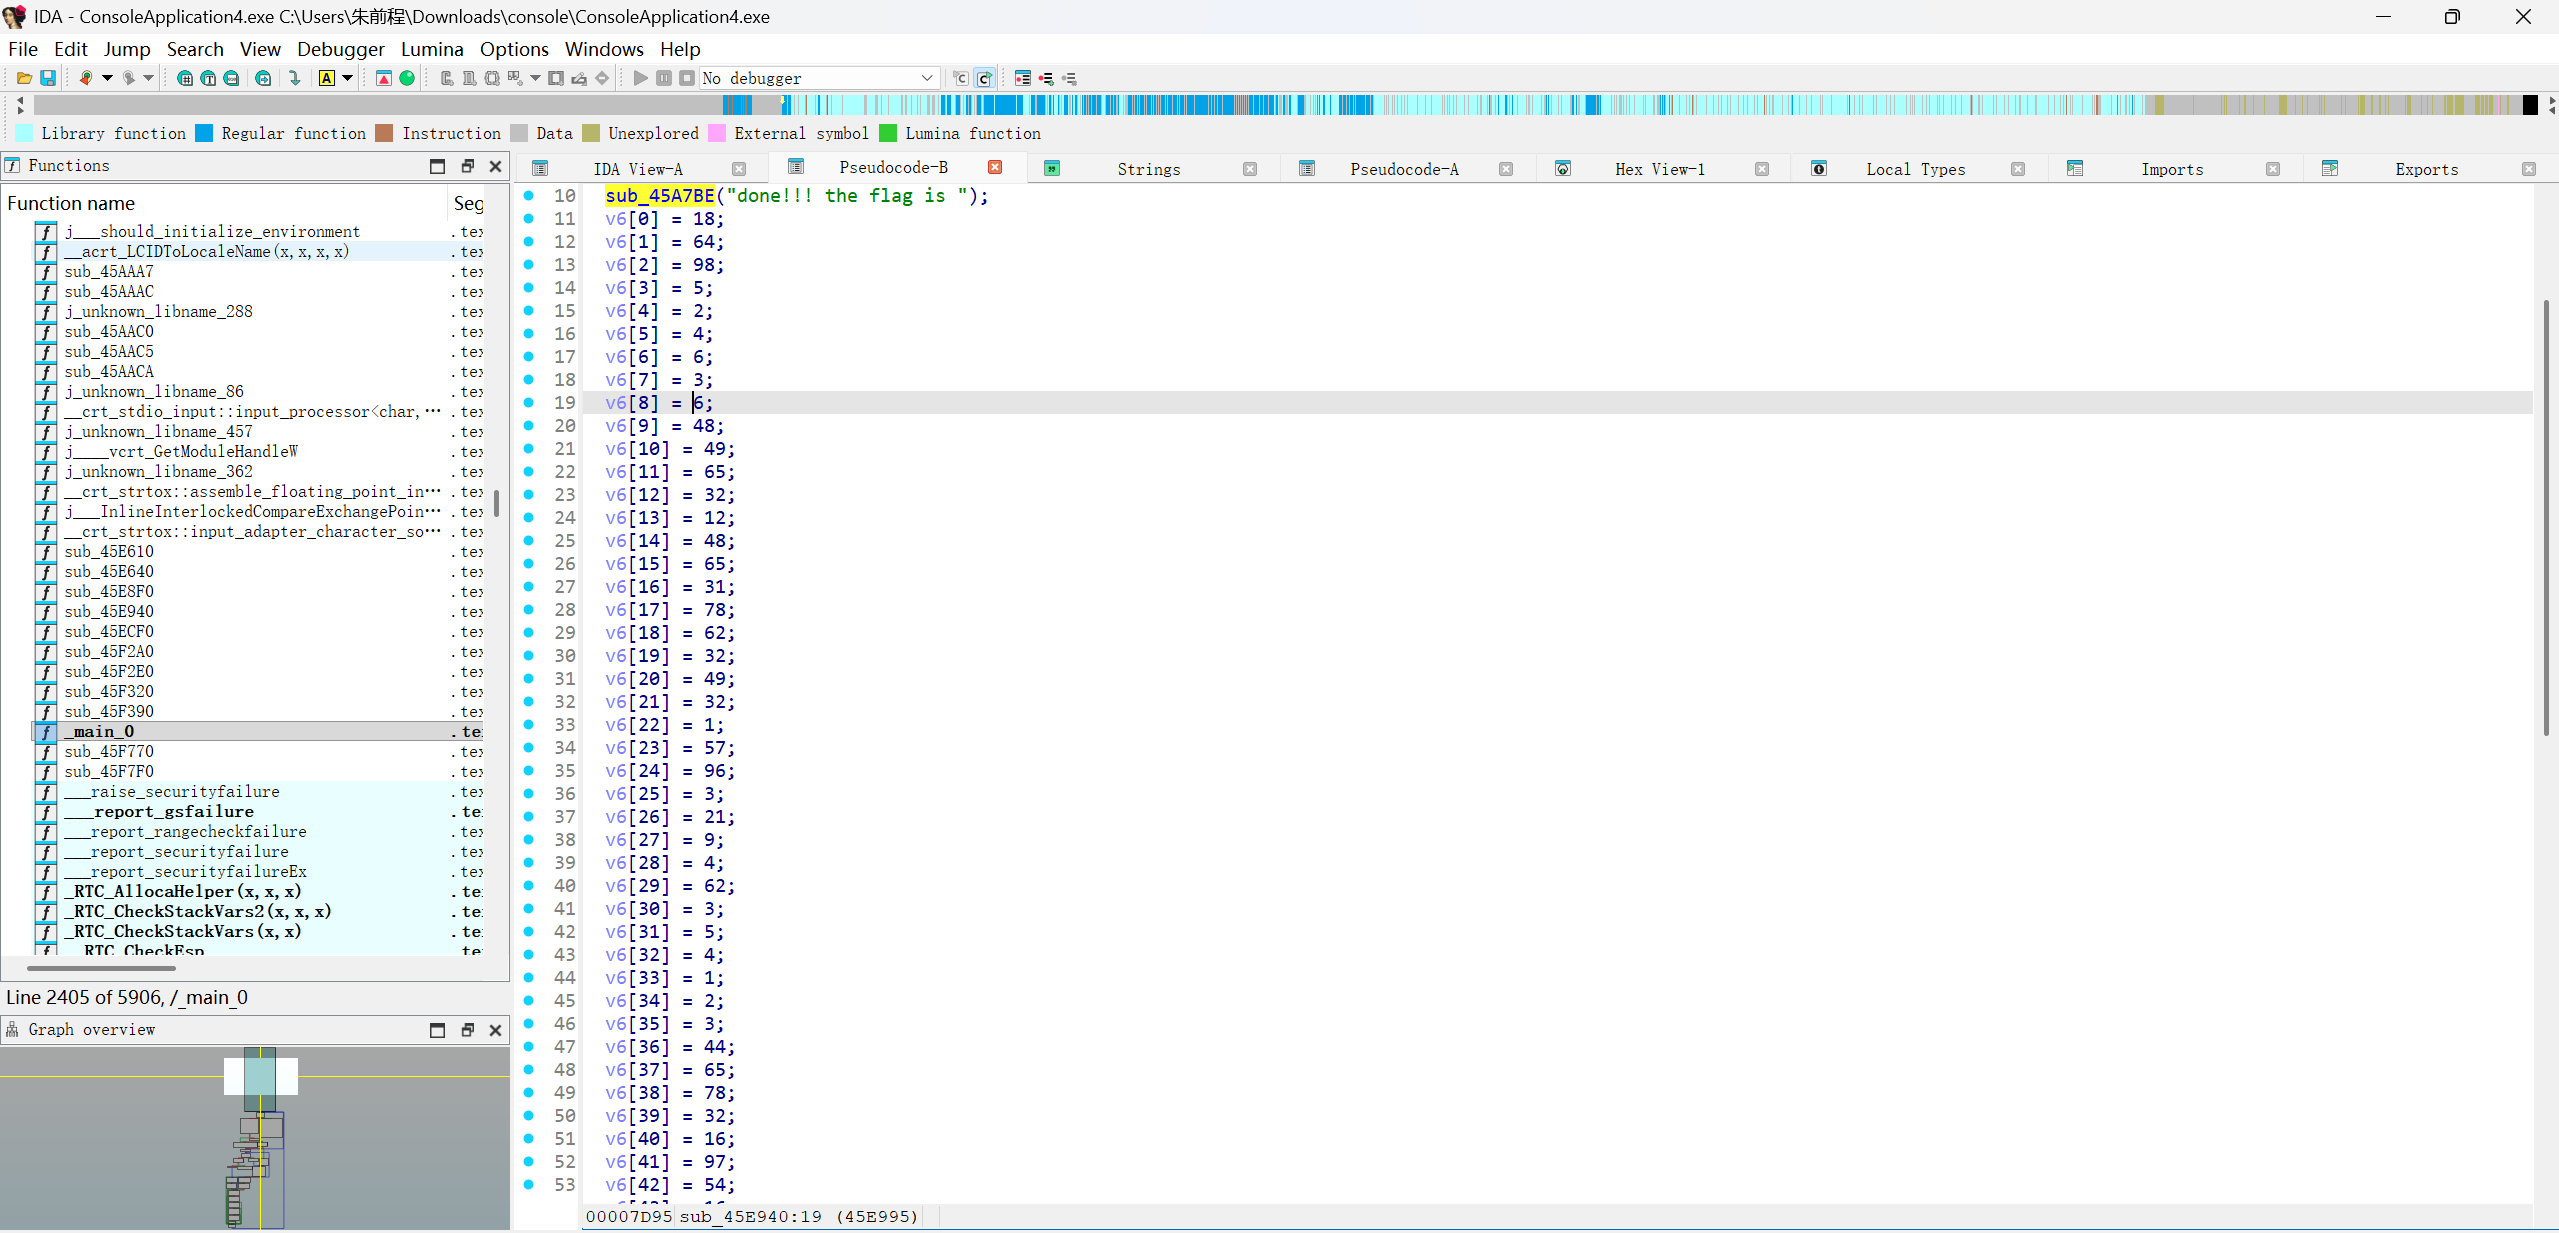Click the open file folder icon
Image resolution: width=2559 pixels, height=1233 pixels.
tap(24, 78)
